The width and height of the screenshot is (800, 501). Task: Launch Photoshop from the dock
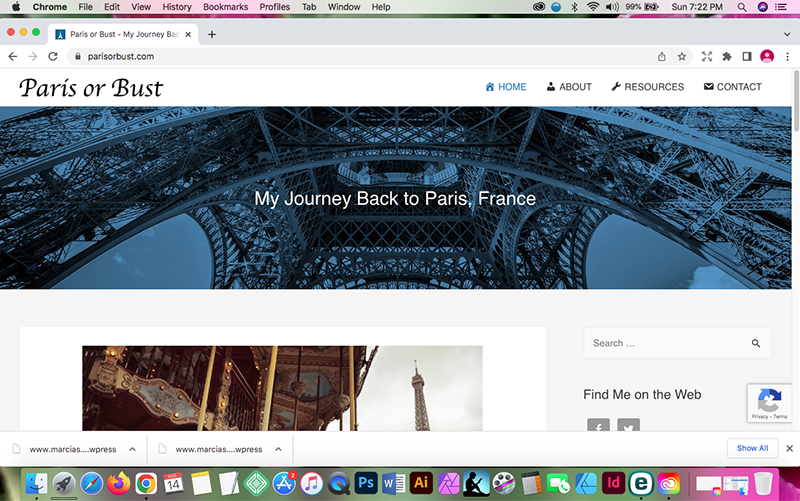[x=365, y=483]
